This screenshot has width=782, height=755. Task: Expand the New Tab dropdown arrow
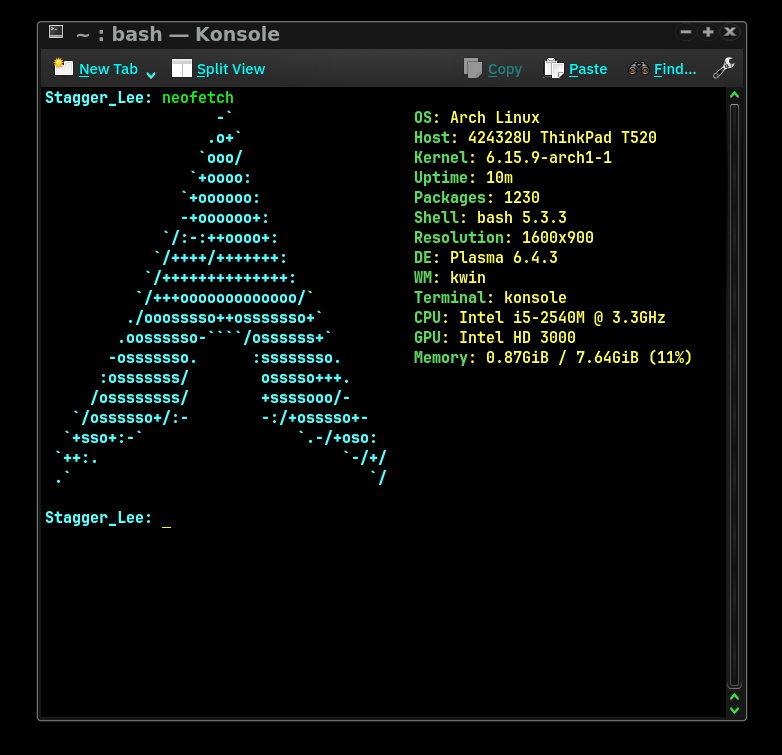point(151,73)
